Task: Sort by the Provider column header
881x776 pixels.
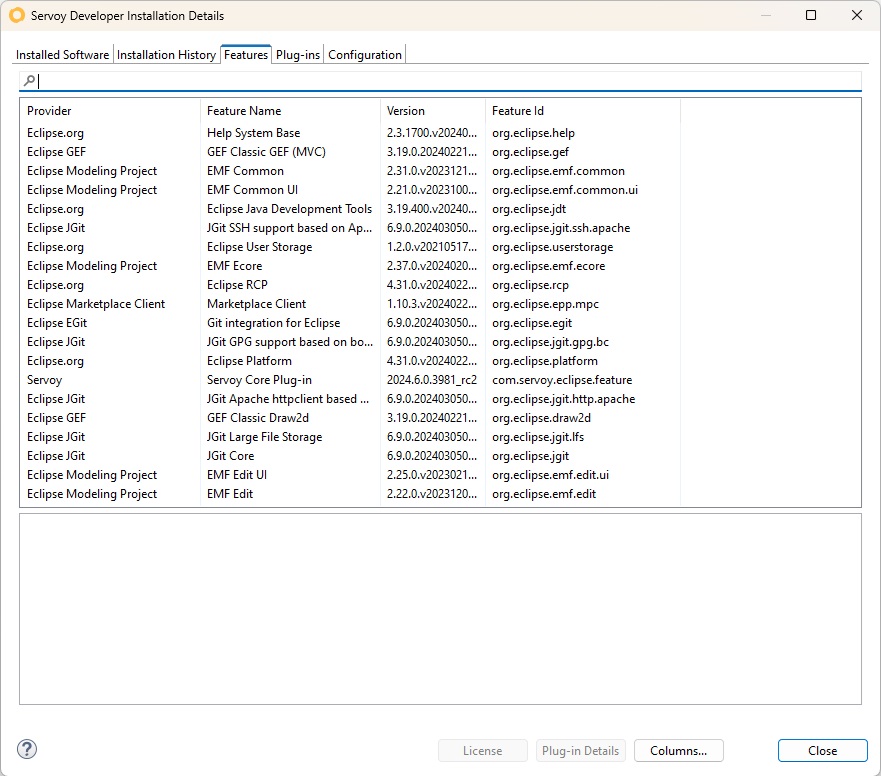Action: (x=110, y=111)
